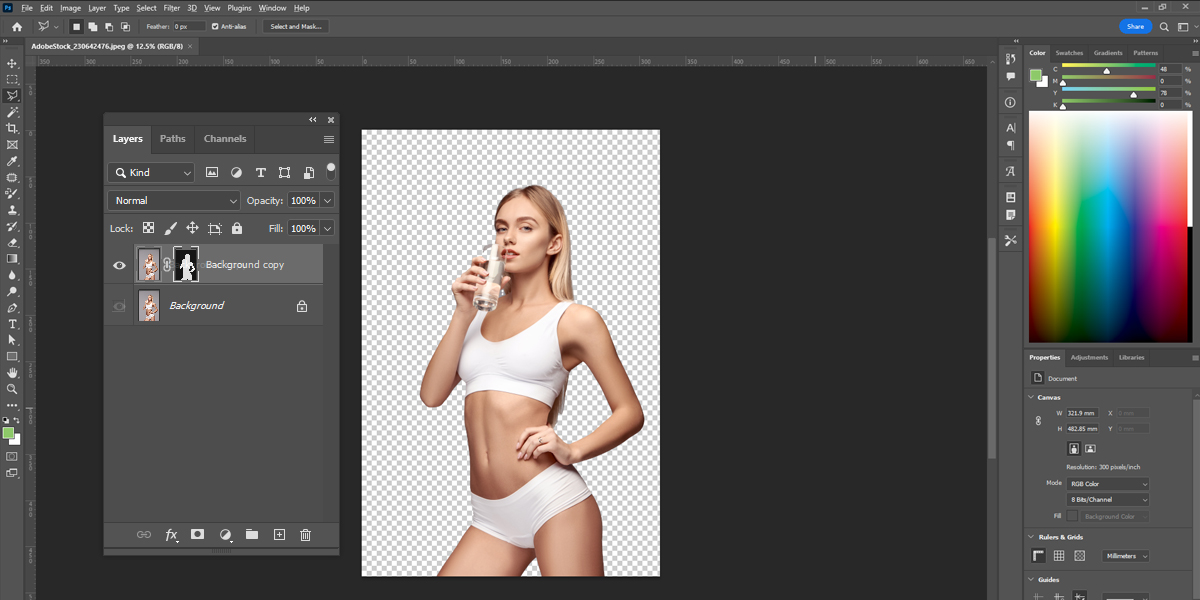Click the Share button
1200x600 pixels.
[x=1135, y=26]
